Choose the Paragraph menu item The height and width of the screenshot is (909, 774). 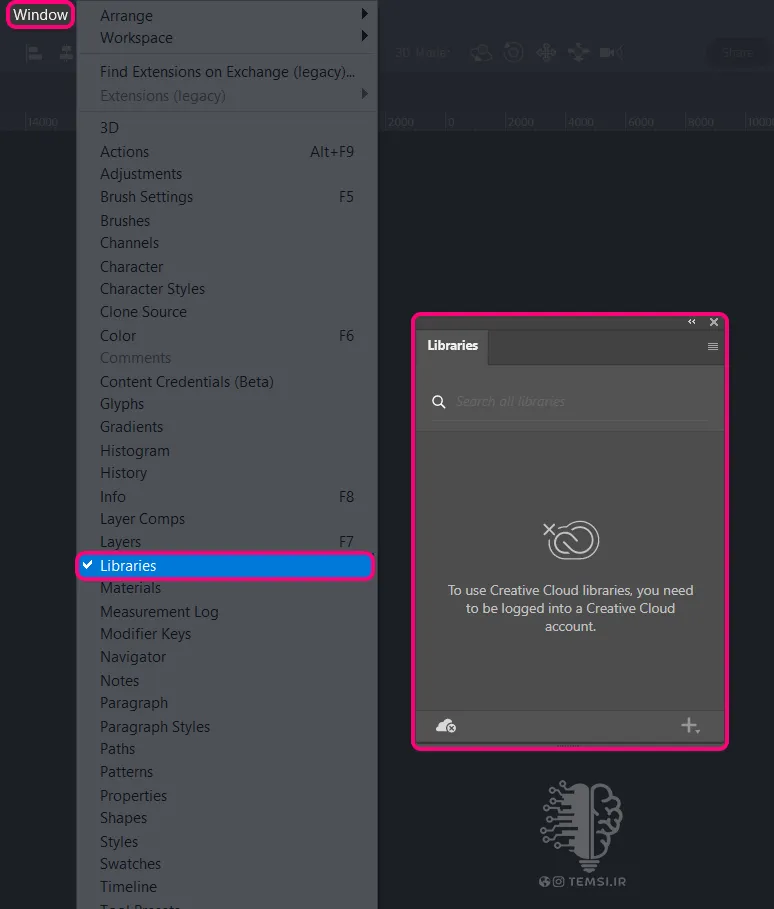point(227,703)
